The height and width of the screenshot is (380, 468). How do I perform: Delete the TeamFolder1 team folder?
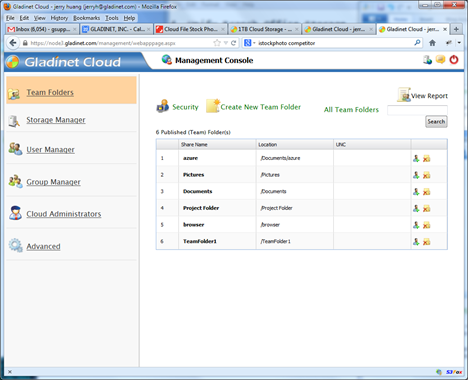(x=426, y=242)
